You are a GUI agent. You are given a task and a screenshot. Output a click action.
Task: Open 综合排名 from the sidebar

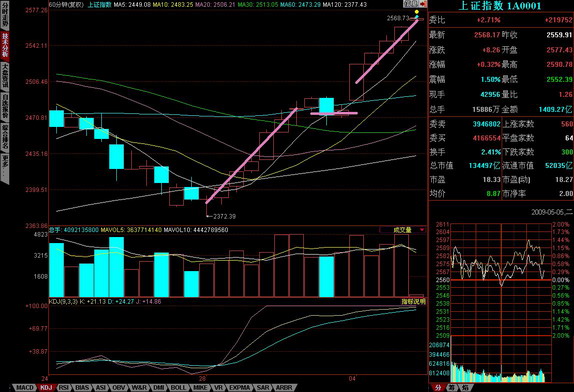5,137
